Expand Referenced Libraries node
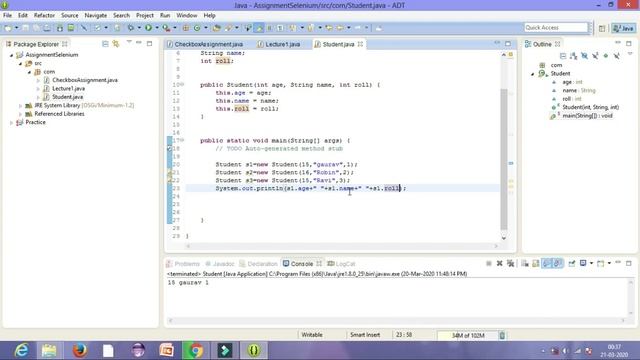The image size is (640, 360). tap(20, 114)
